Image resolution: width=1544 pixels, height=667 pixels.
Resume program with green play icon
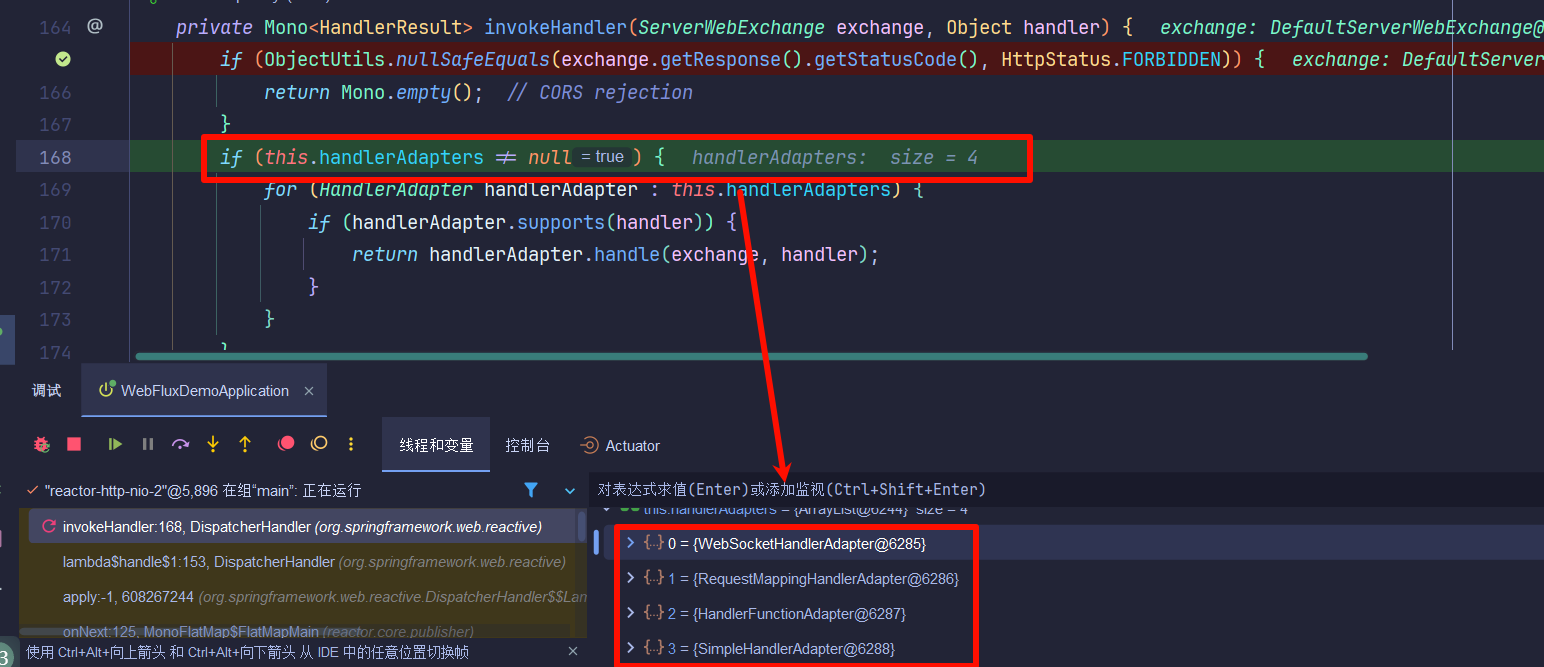tap(115, 444)
